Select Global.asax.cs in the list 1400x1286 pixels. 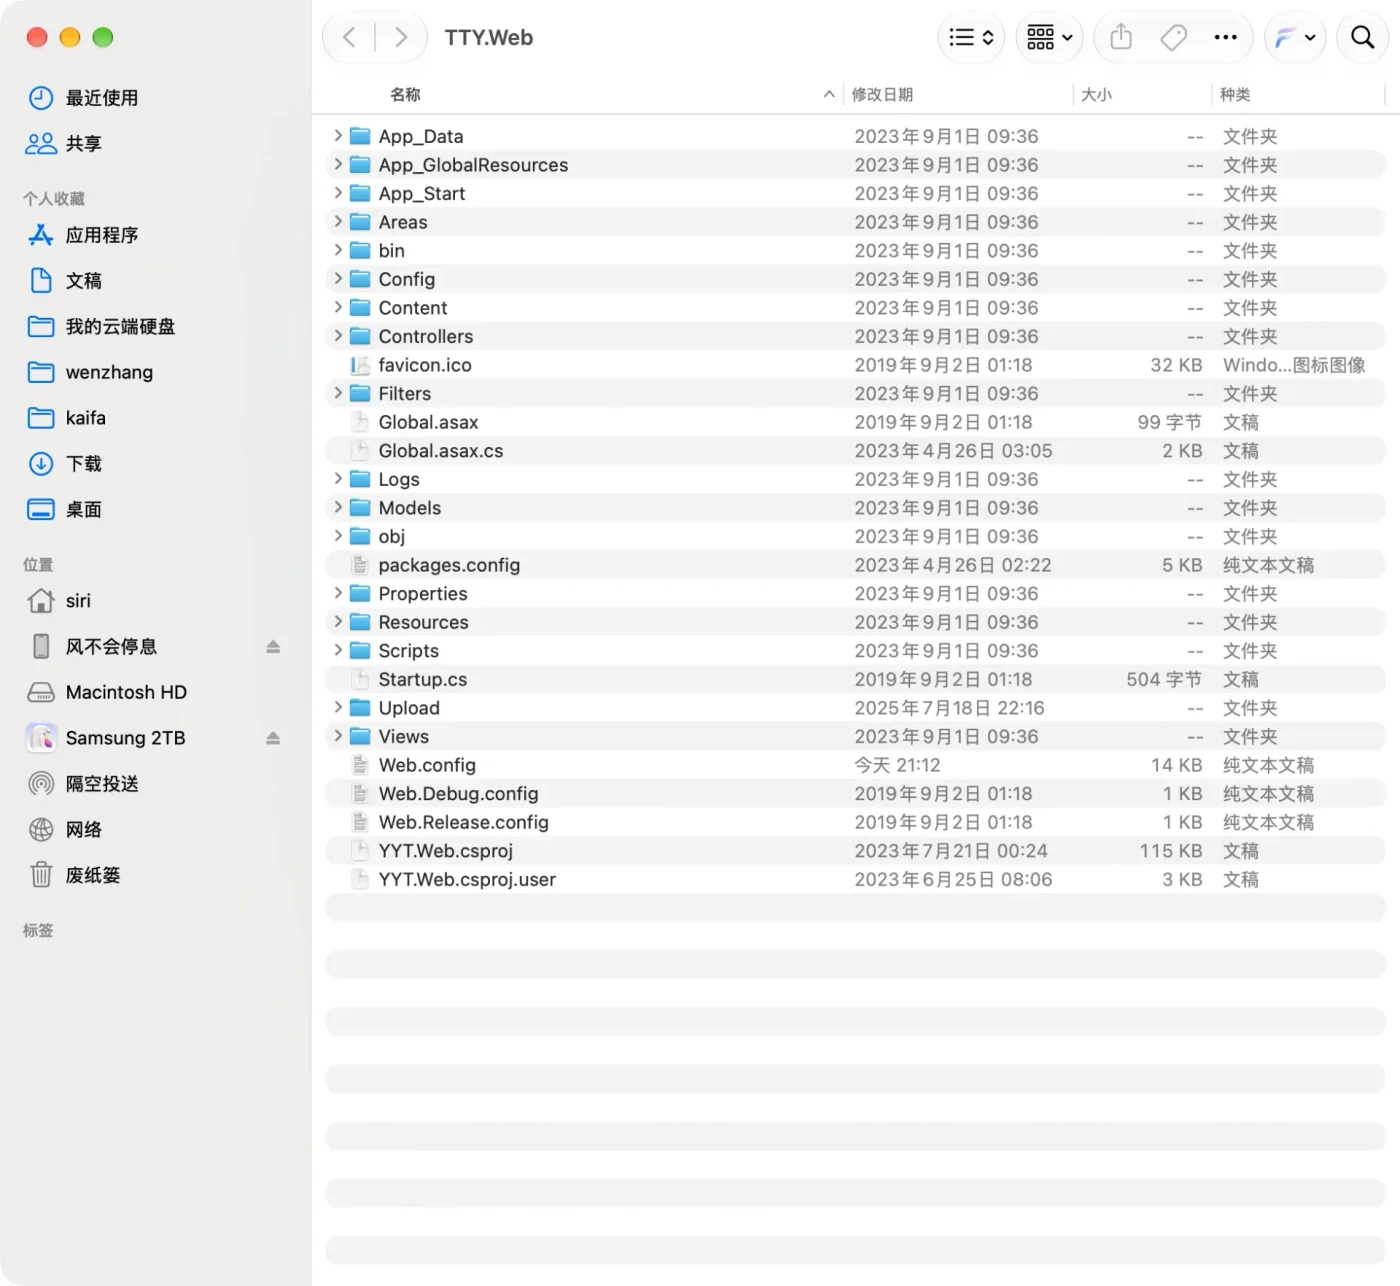856,451
